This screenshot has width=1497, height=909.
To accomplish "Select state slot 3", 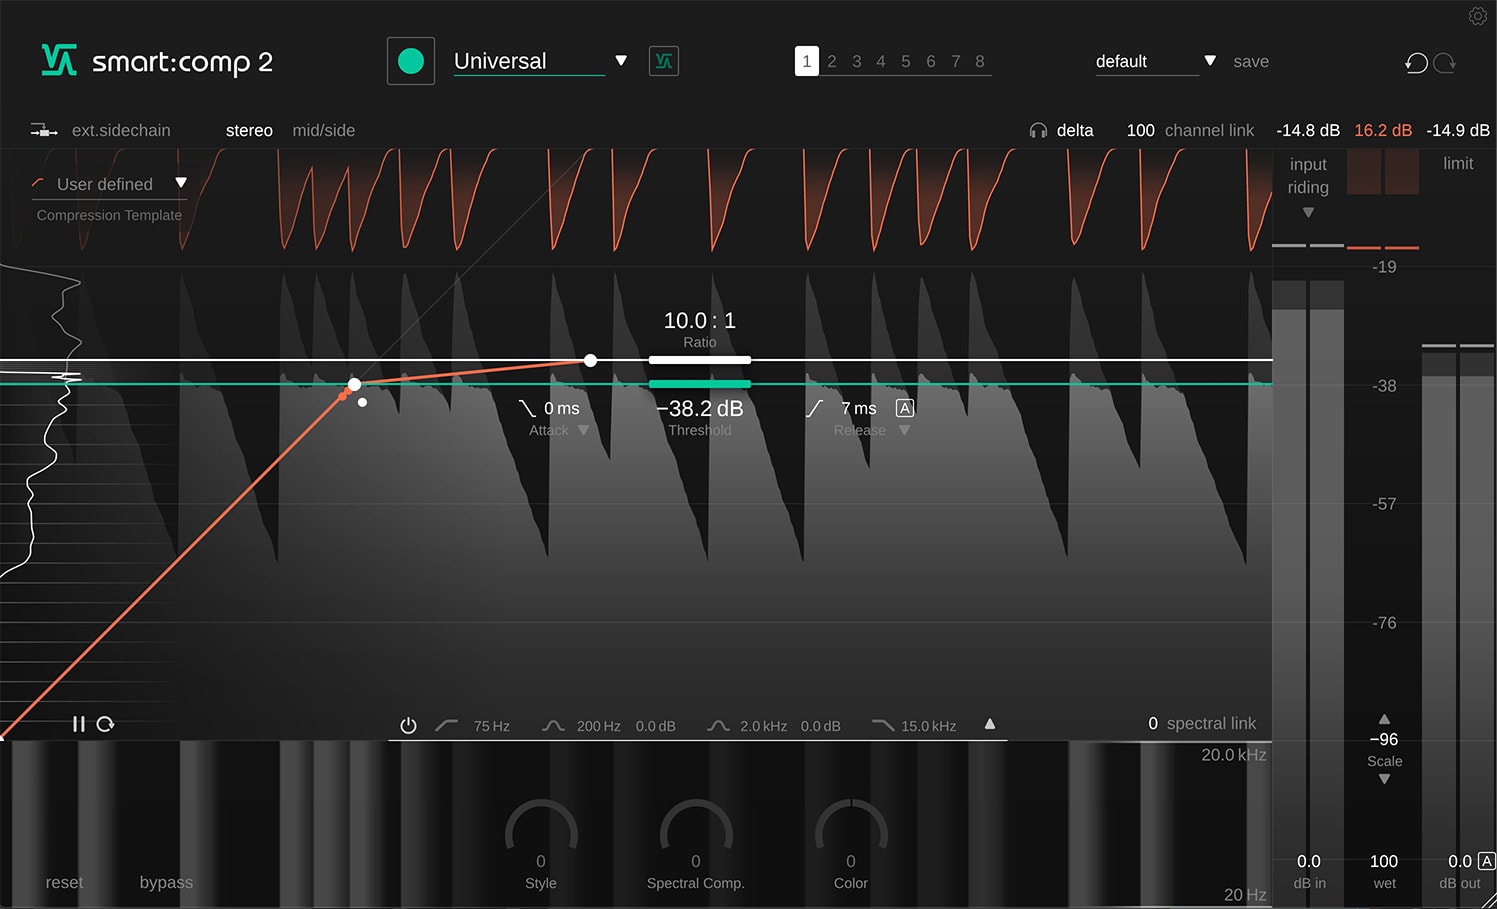I will 857,61.
